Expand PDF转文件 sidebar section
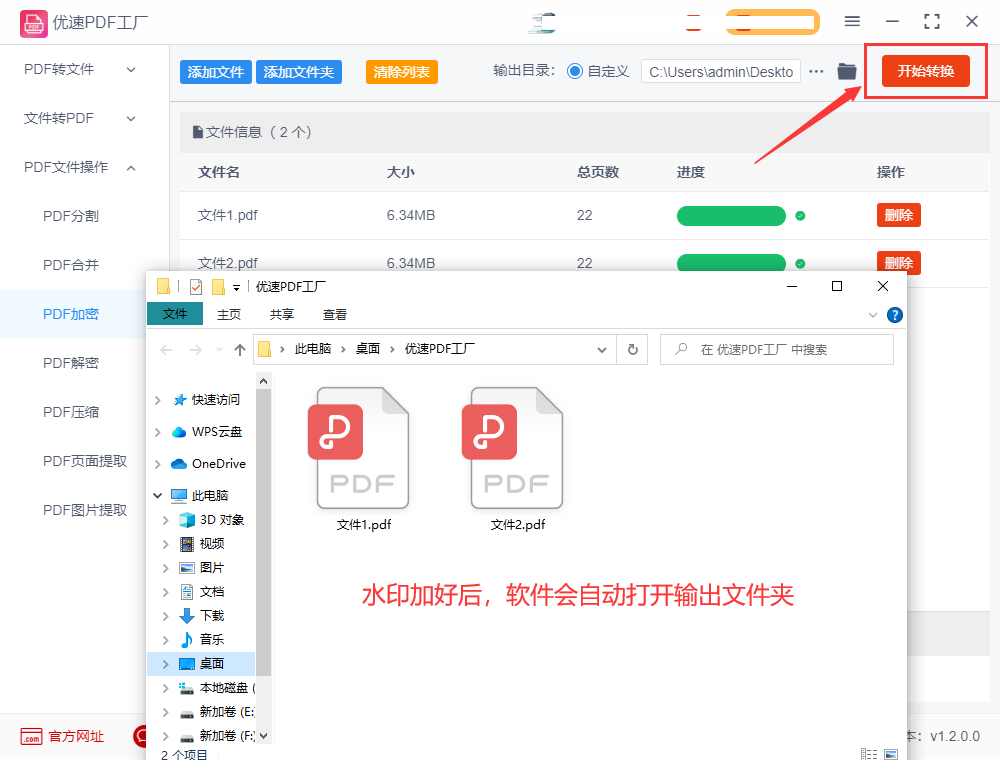Screen dimensions: 1000x760 click(131, 69)
